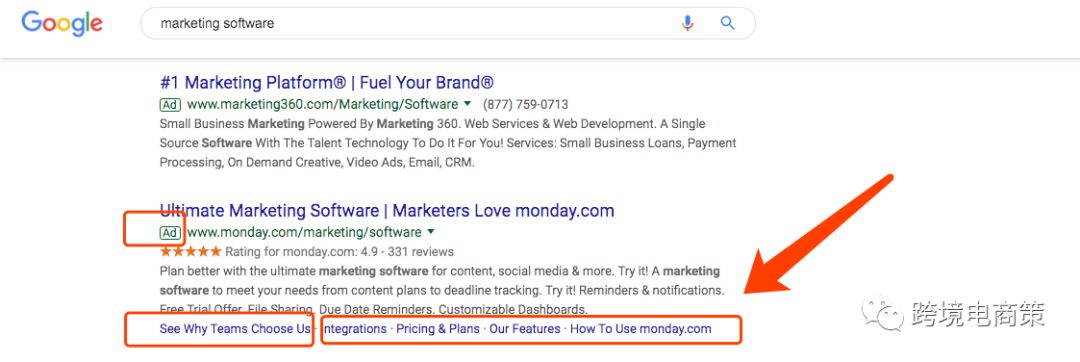
Task: Click the blue search magnifier icon
Action: [x=727, y=23]
